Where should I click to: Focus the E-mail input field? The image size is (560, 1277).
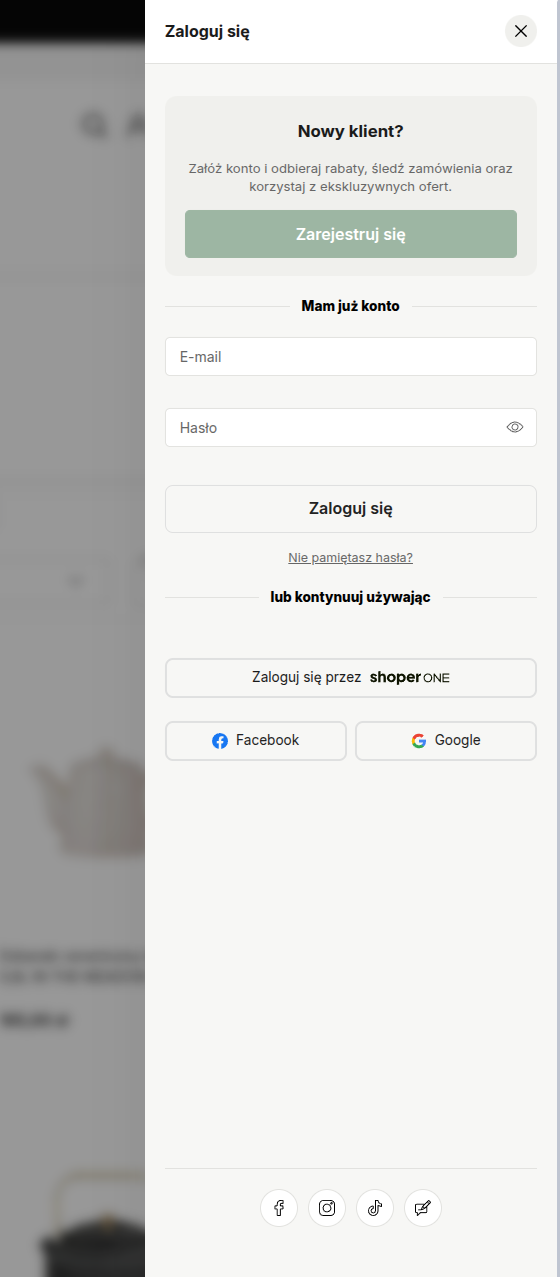click(x=351, y=356)
